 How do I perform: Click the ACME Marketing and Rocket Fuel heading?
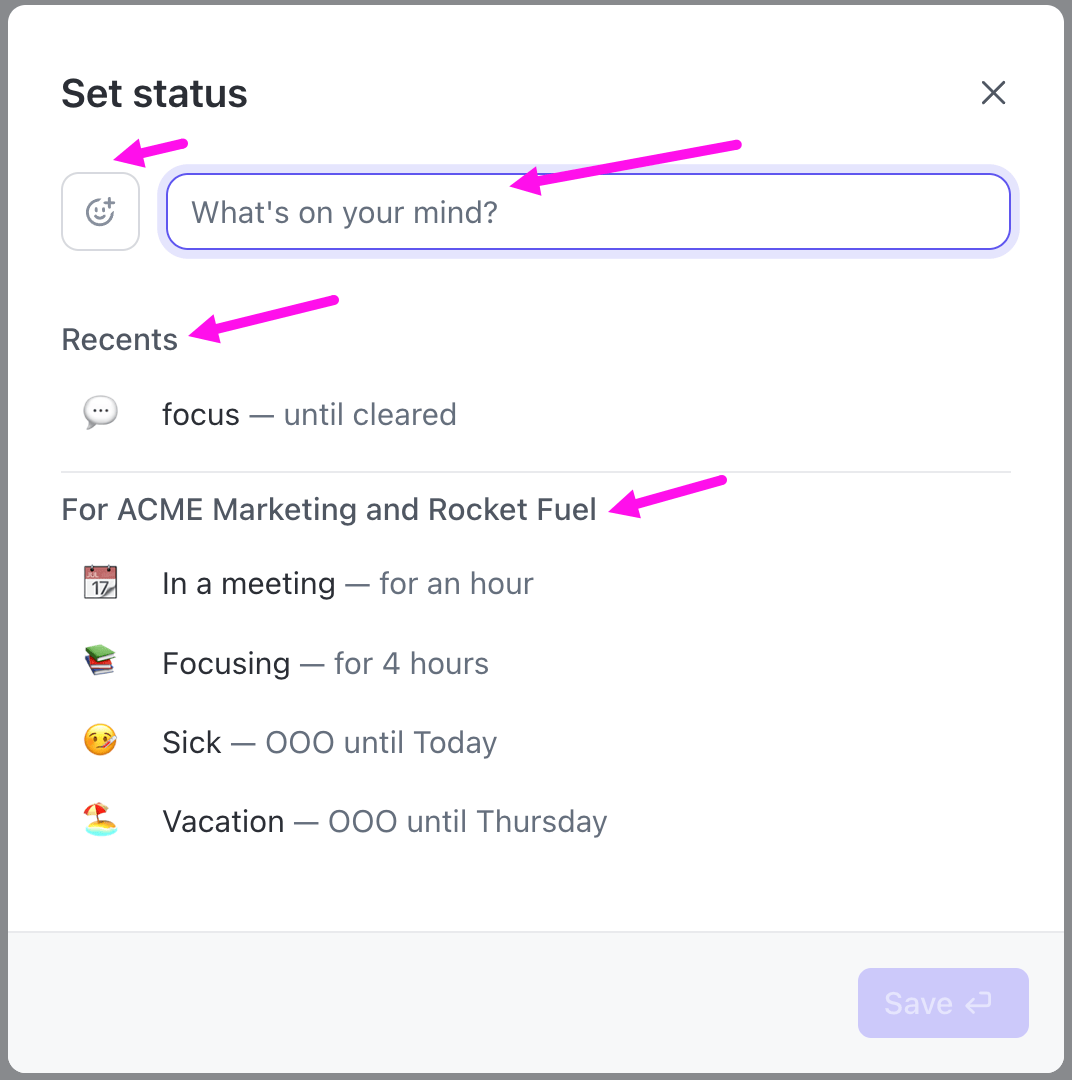click(x=328, y=509)
